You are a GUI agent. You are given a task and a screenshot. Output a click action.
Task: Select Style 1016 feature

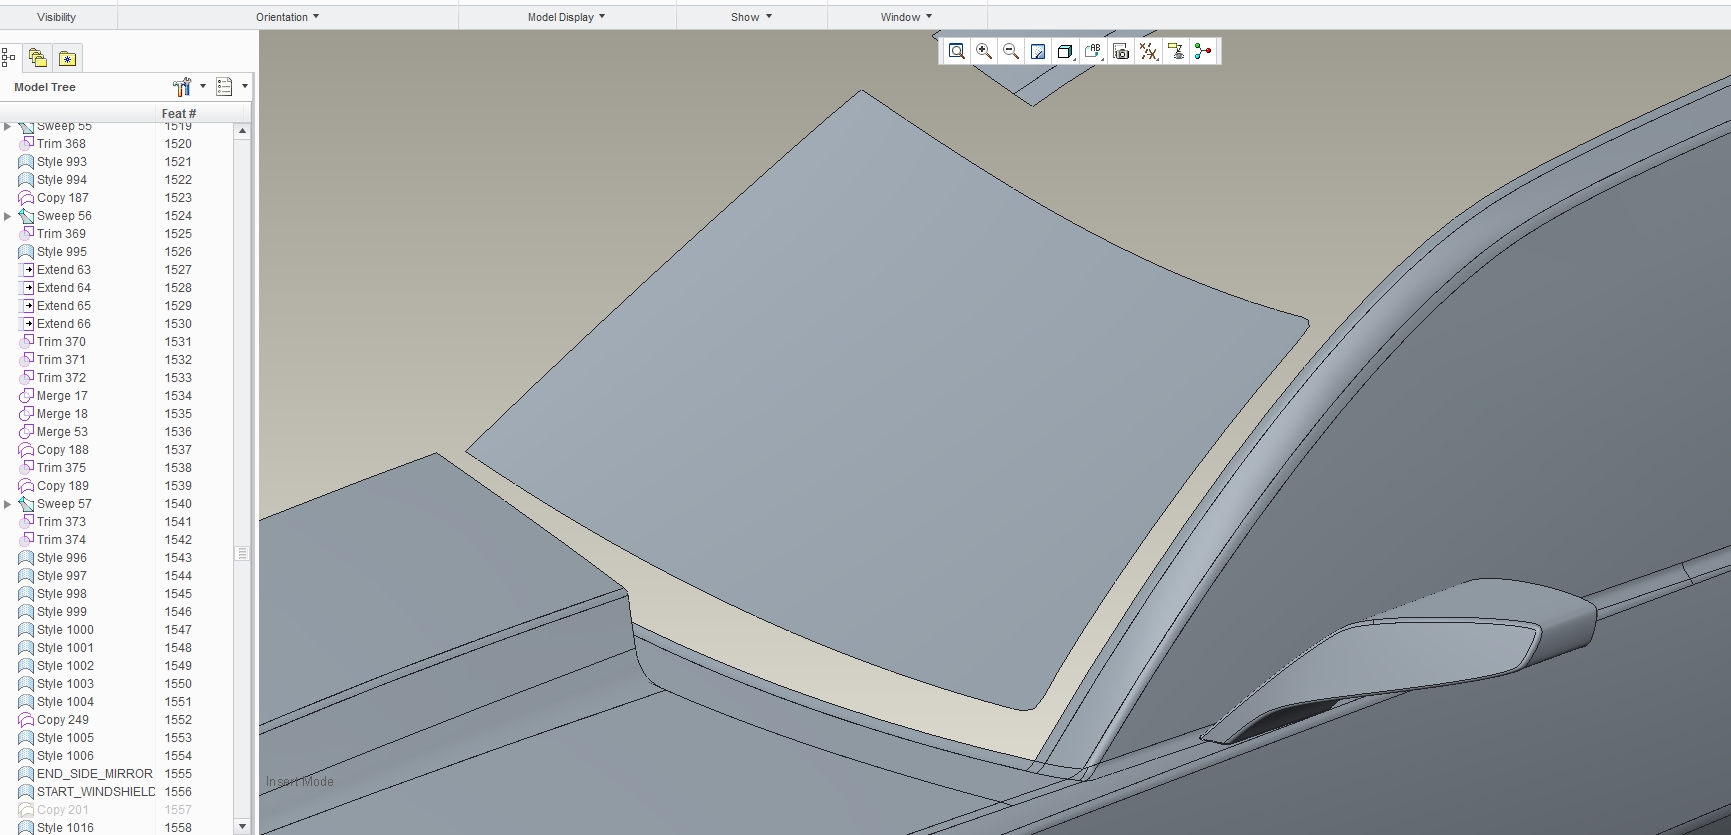(65, 828)
